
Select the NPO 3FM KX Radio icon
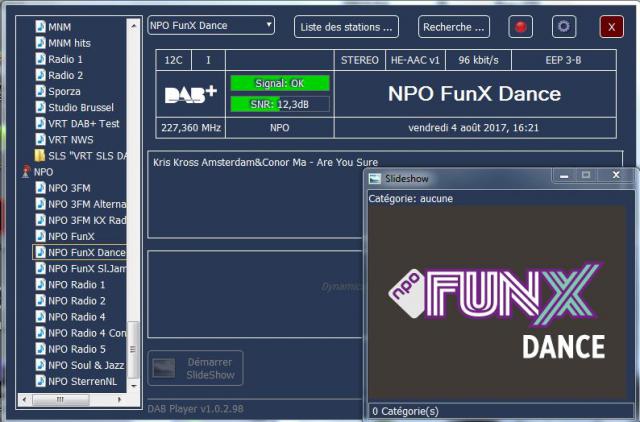click(40, 220)
